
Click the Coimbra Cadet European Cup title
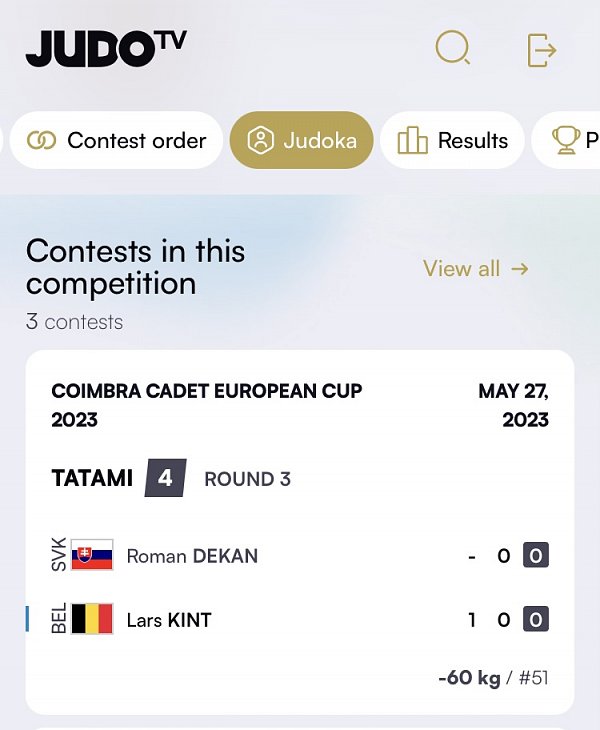206,404
